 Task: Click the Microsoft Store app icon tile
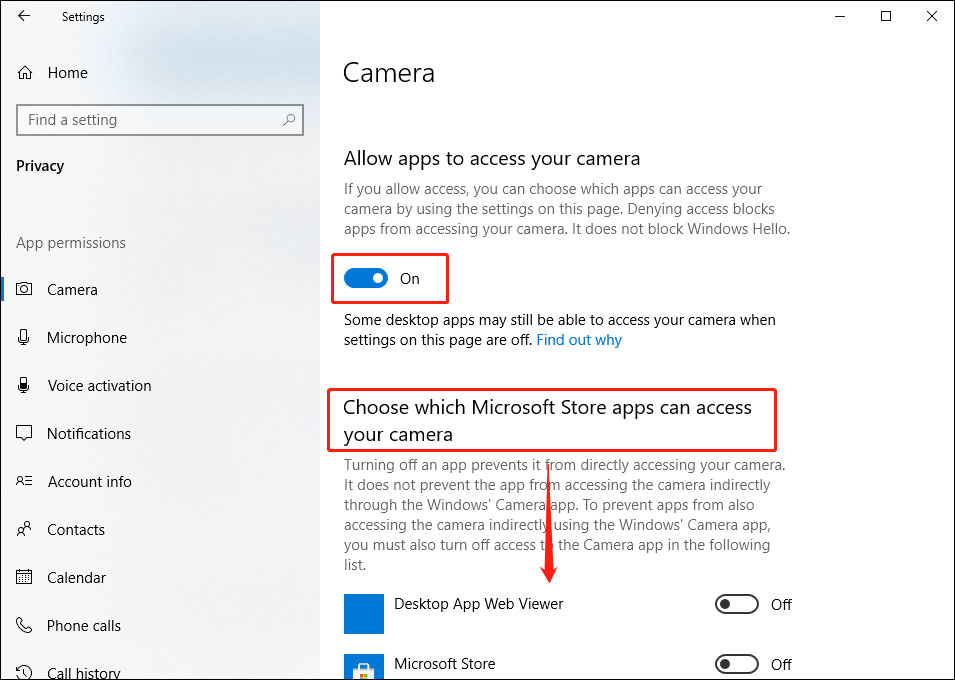click(x=363, y=666)
